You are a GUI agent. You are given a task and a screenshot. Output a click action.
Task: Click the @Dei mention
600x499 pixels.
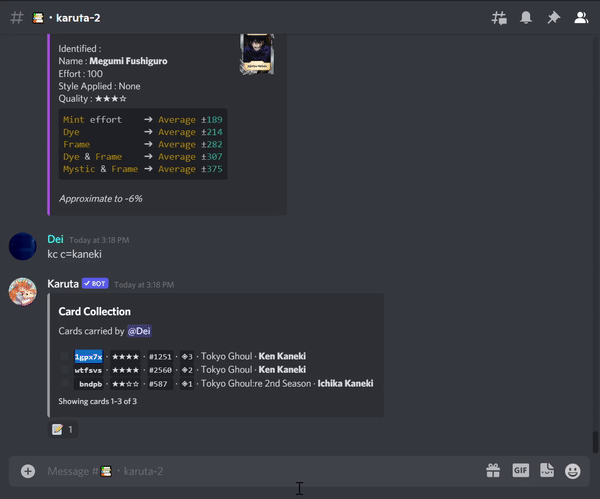tap(139, 331)
